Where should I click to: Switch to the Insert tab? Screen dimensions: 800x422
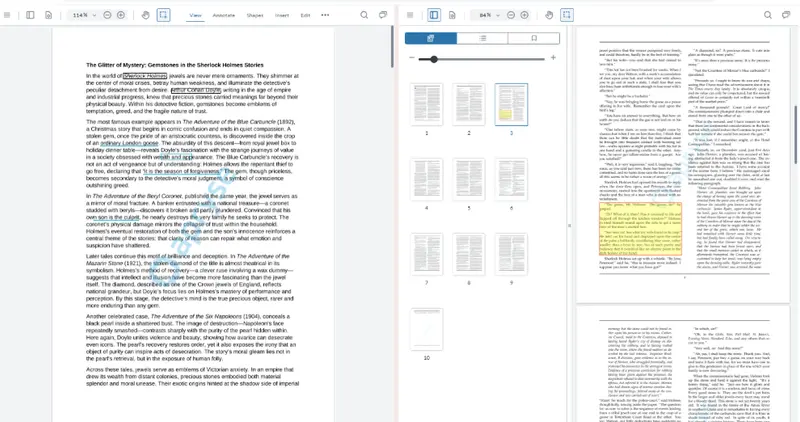282,15
